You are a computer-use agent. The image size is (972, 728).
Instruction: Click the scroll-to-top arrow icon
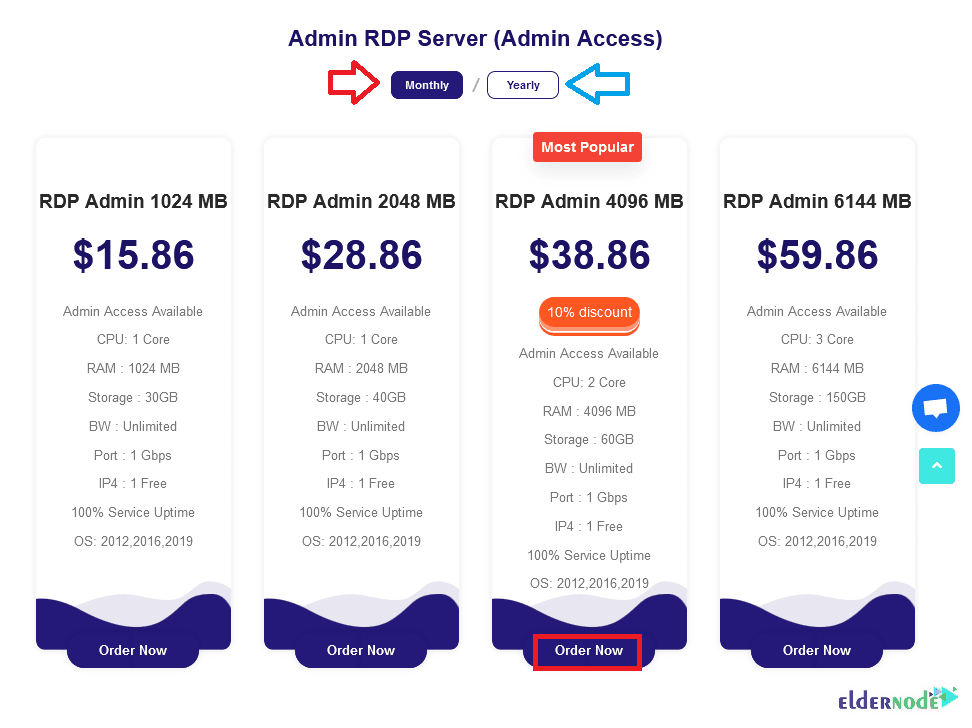click(936, 466)
